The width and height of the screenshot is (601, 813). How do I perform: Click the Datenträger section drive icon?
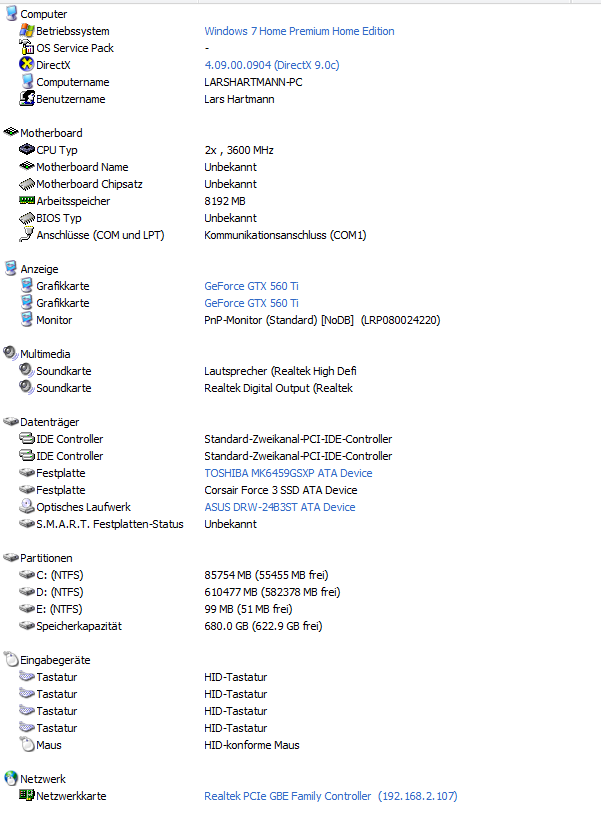[11, 422]
